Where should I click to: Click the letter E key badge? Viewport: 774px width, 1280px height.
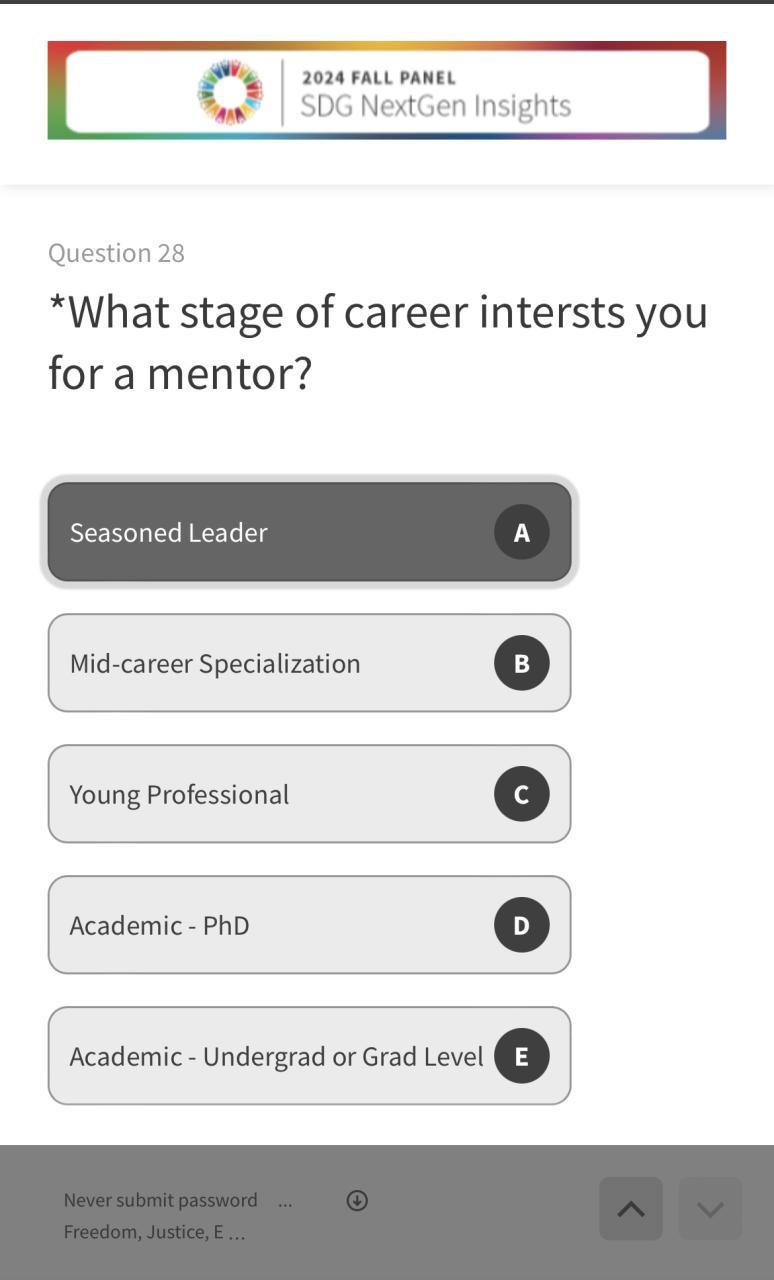pyautogui.click(x=521, y=1056)
